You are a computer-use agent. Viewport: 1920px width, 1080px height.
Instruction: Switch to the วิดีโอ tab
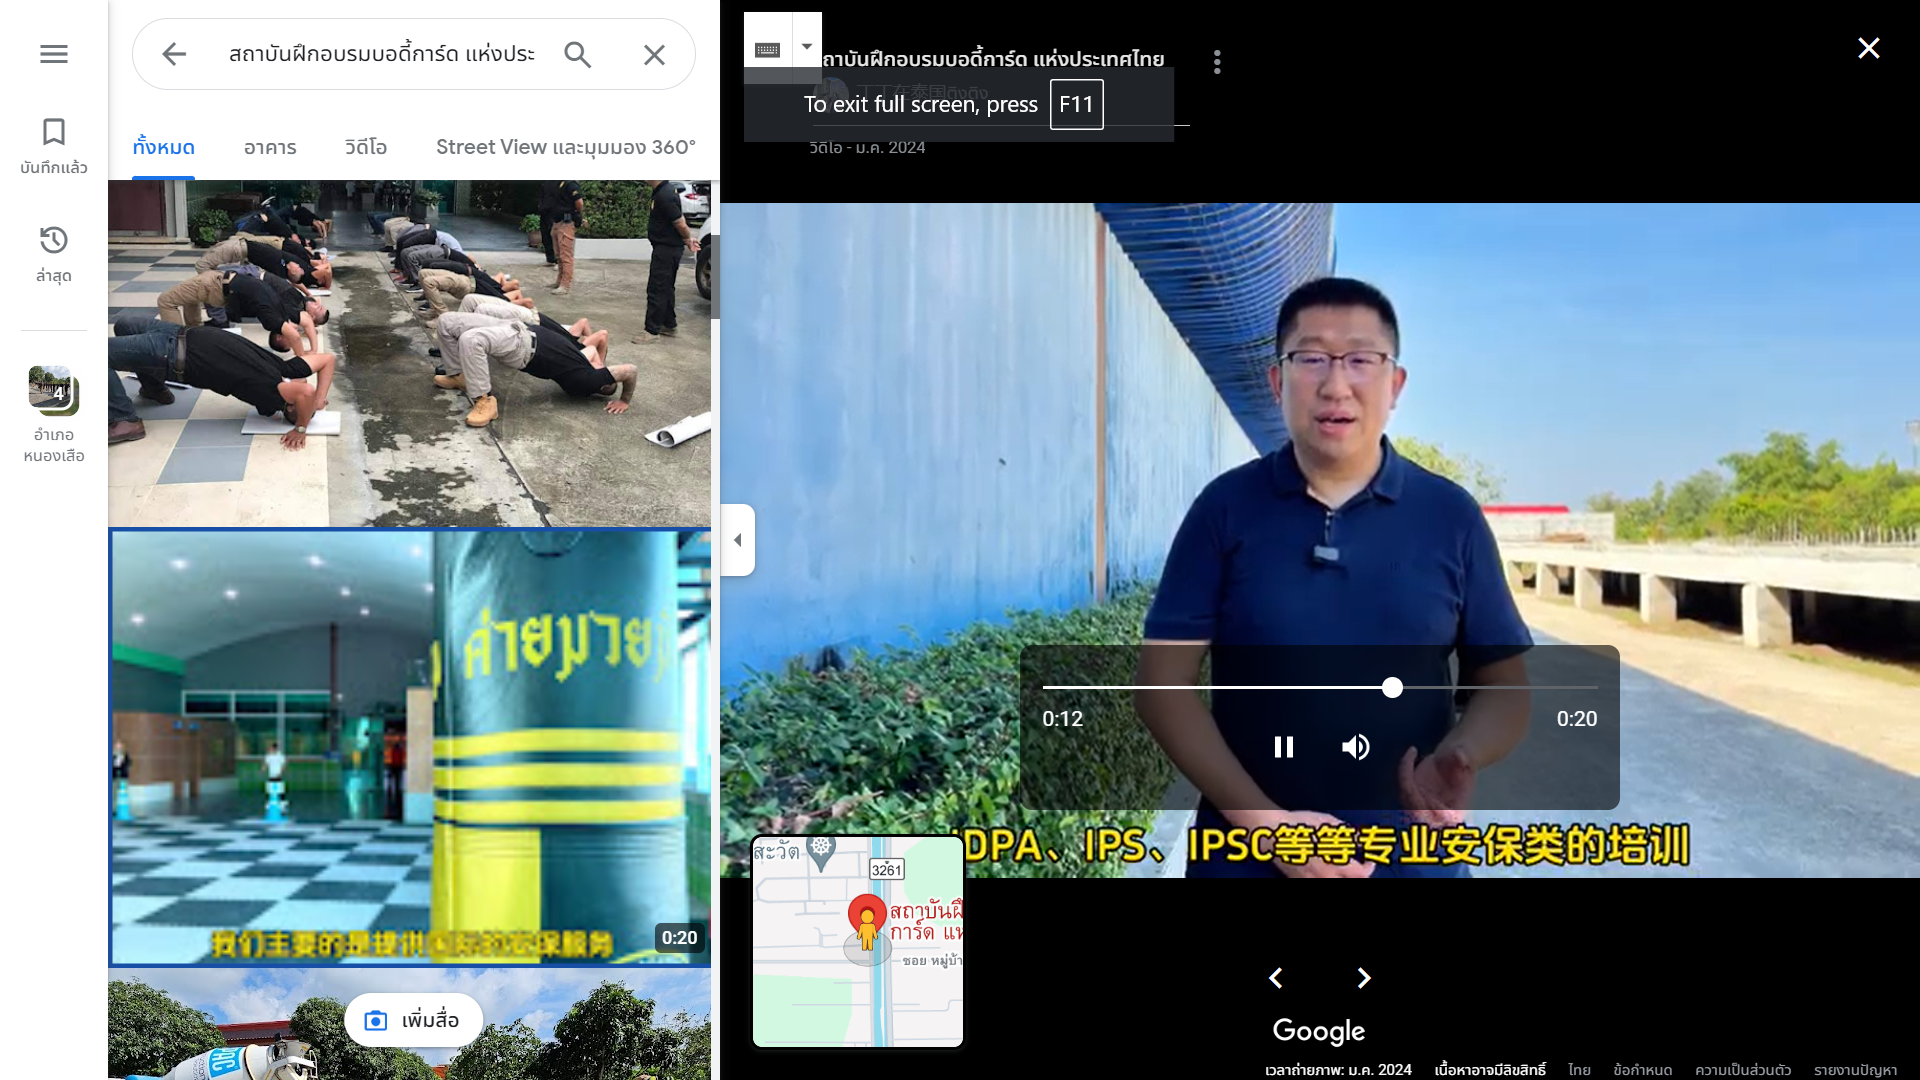[x=366, y=147]
